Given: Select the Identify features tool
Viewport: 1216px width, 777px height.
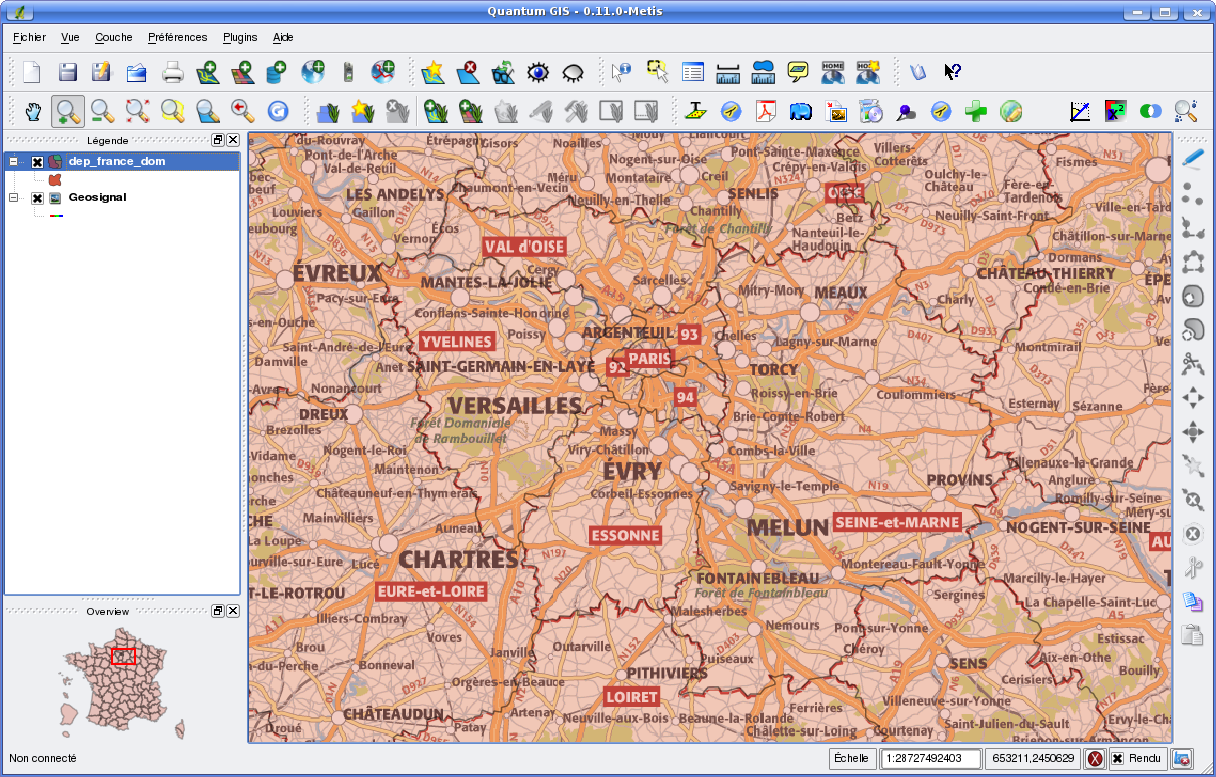Looking at the screenshot, I should click(621, 72).
